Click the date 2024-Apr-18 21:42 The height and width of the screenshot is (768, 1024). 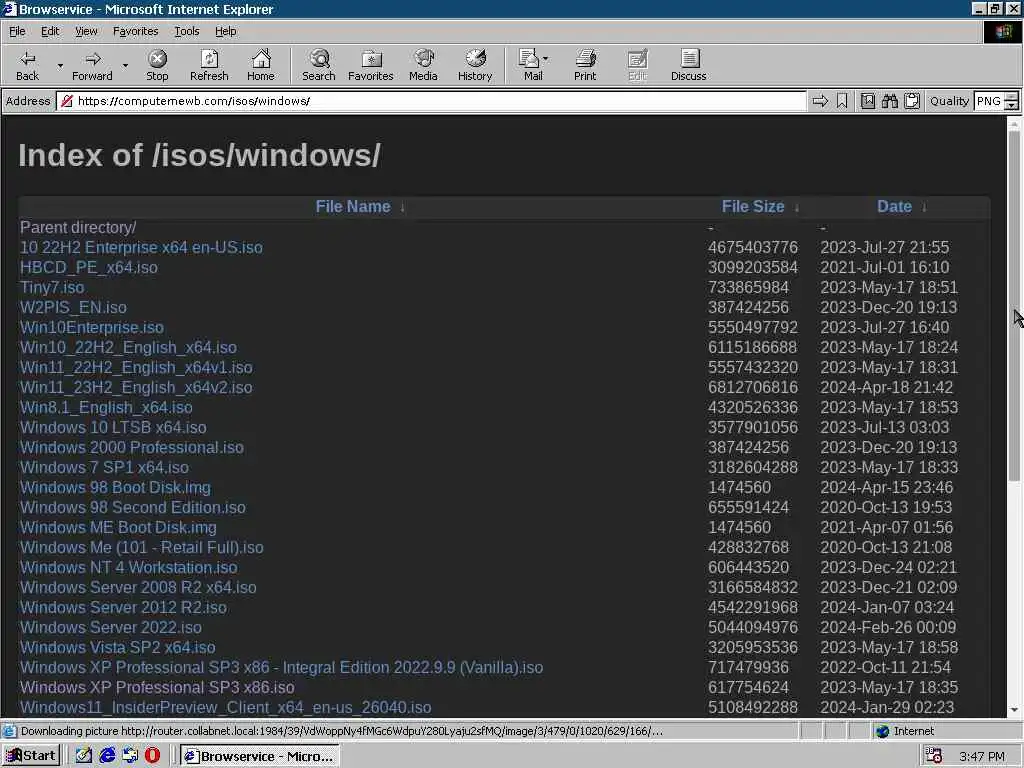coord(886,387)
